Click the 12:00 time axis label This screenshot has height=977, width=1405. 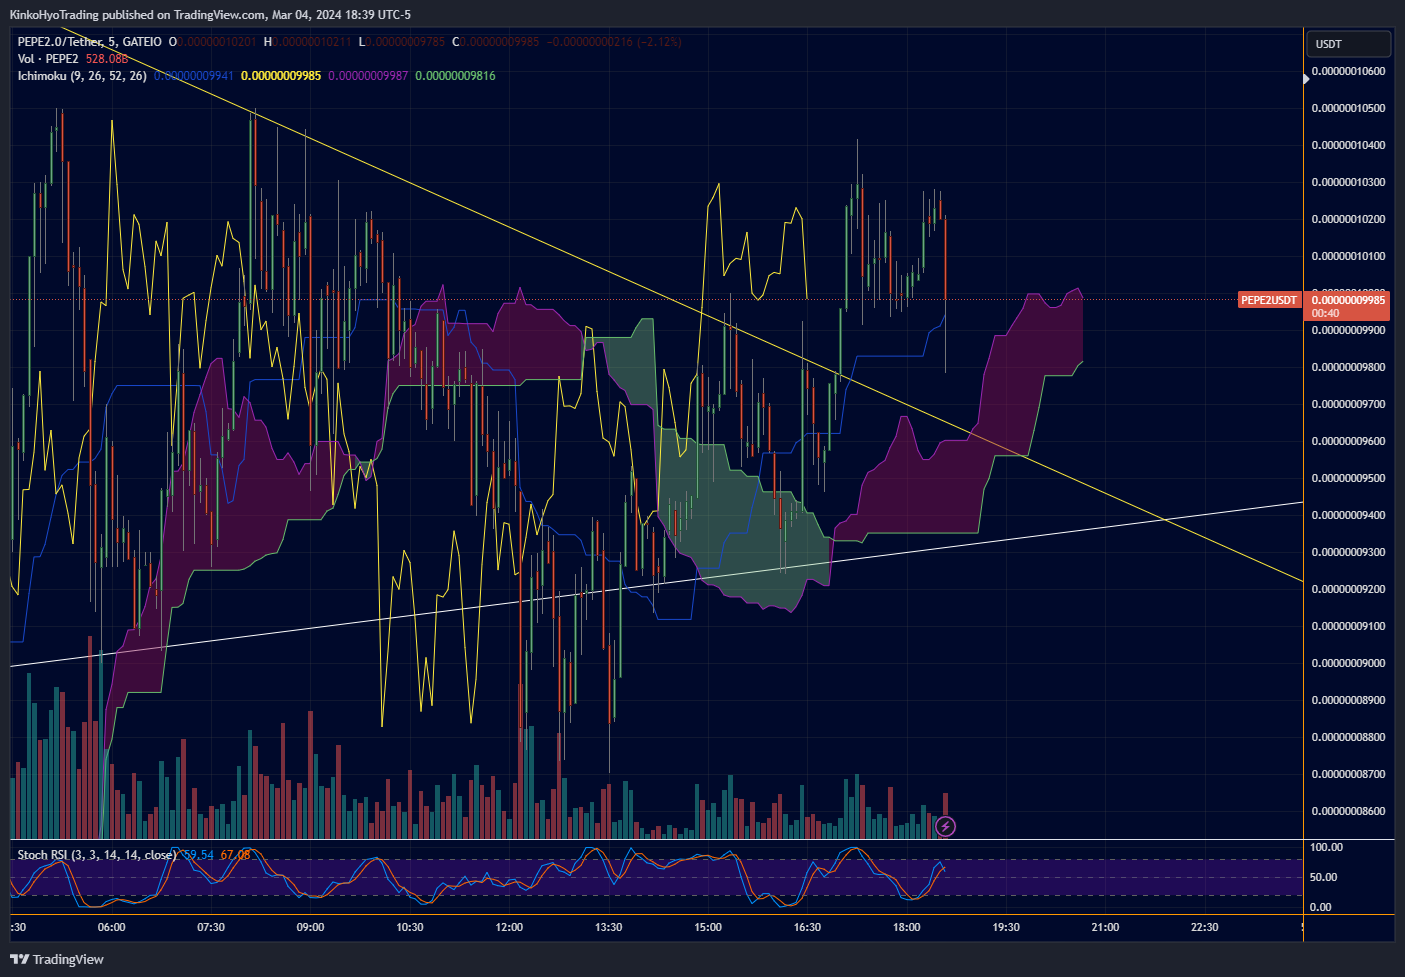(x=509, y=927)
